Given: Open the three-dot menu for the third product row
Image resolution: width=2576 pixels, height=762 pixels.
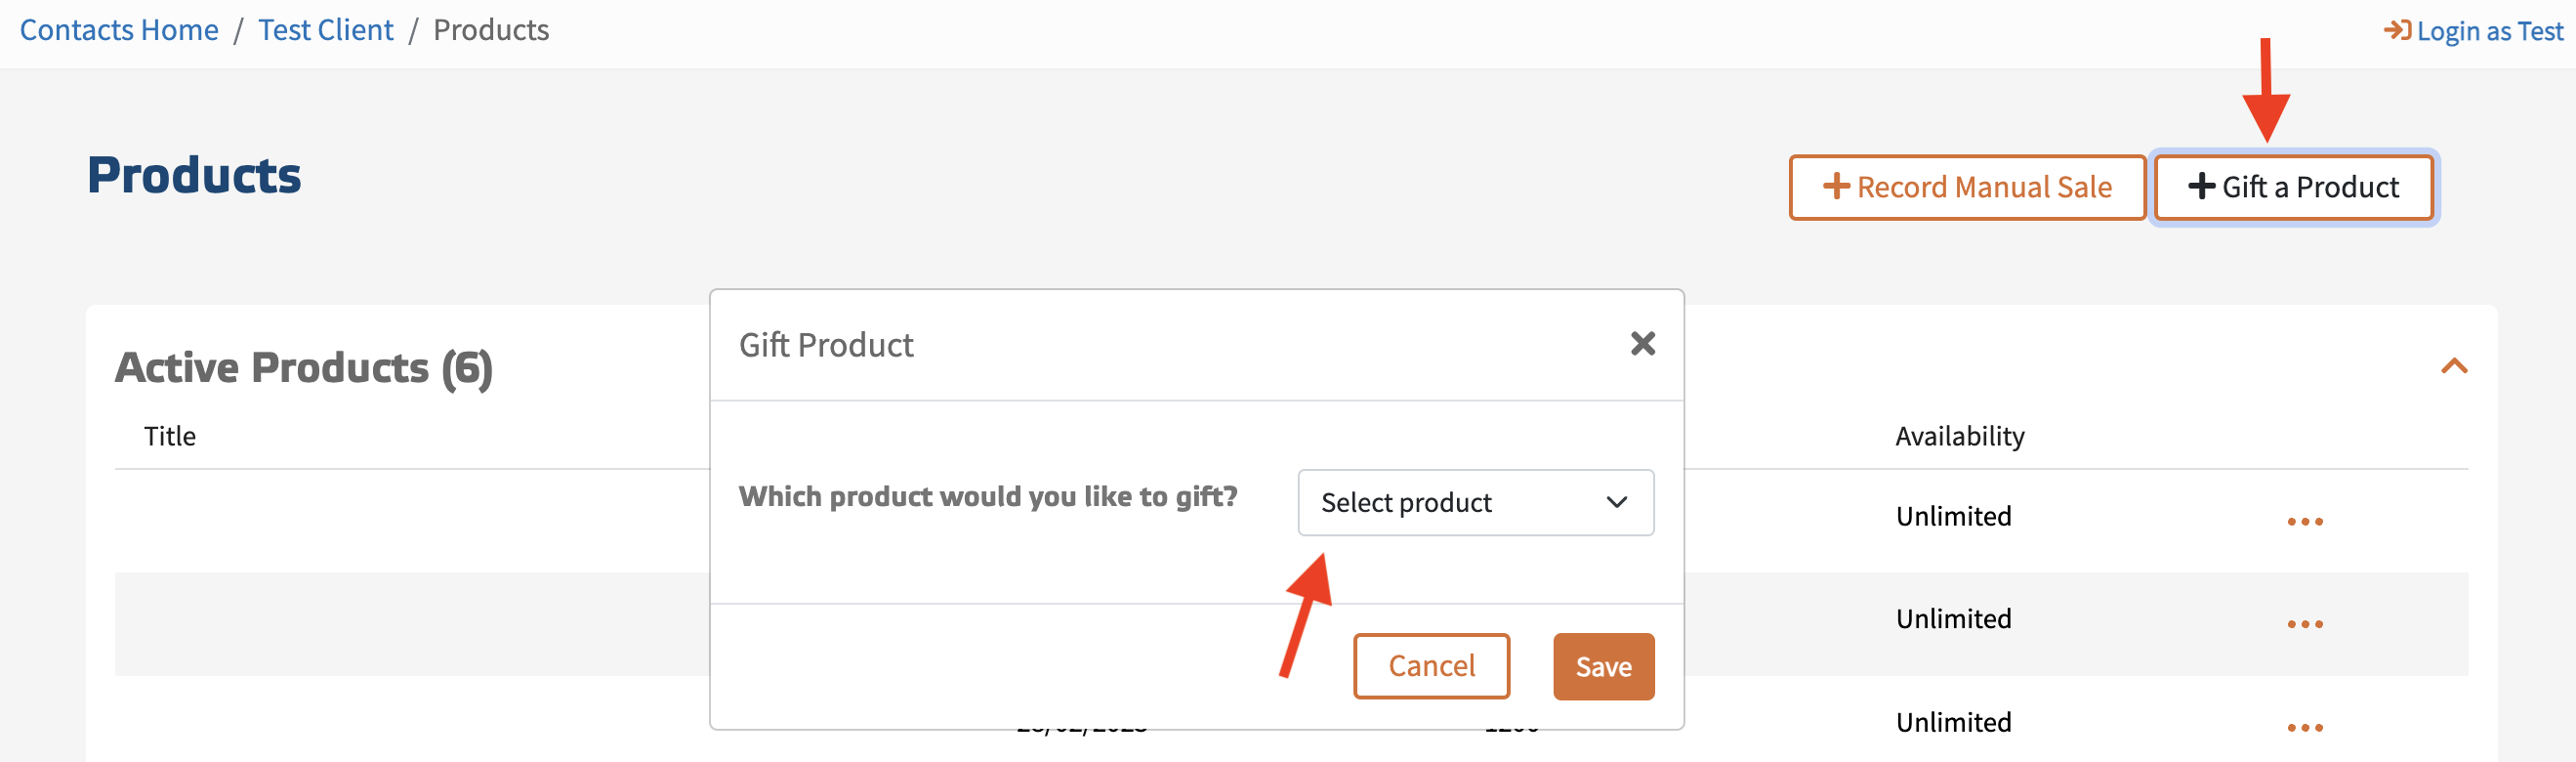Looking at the screenshot, I should 2304,728.
